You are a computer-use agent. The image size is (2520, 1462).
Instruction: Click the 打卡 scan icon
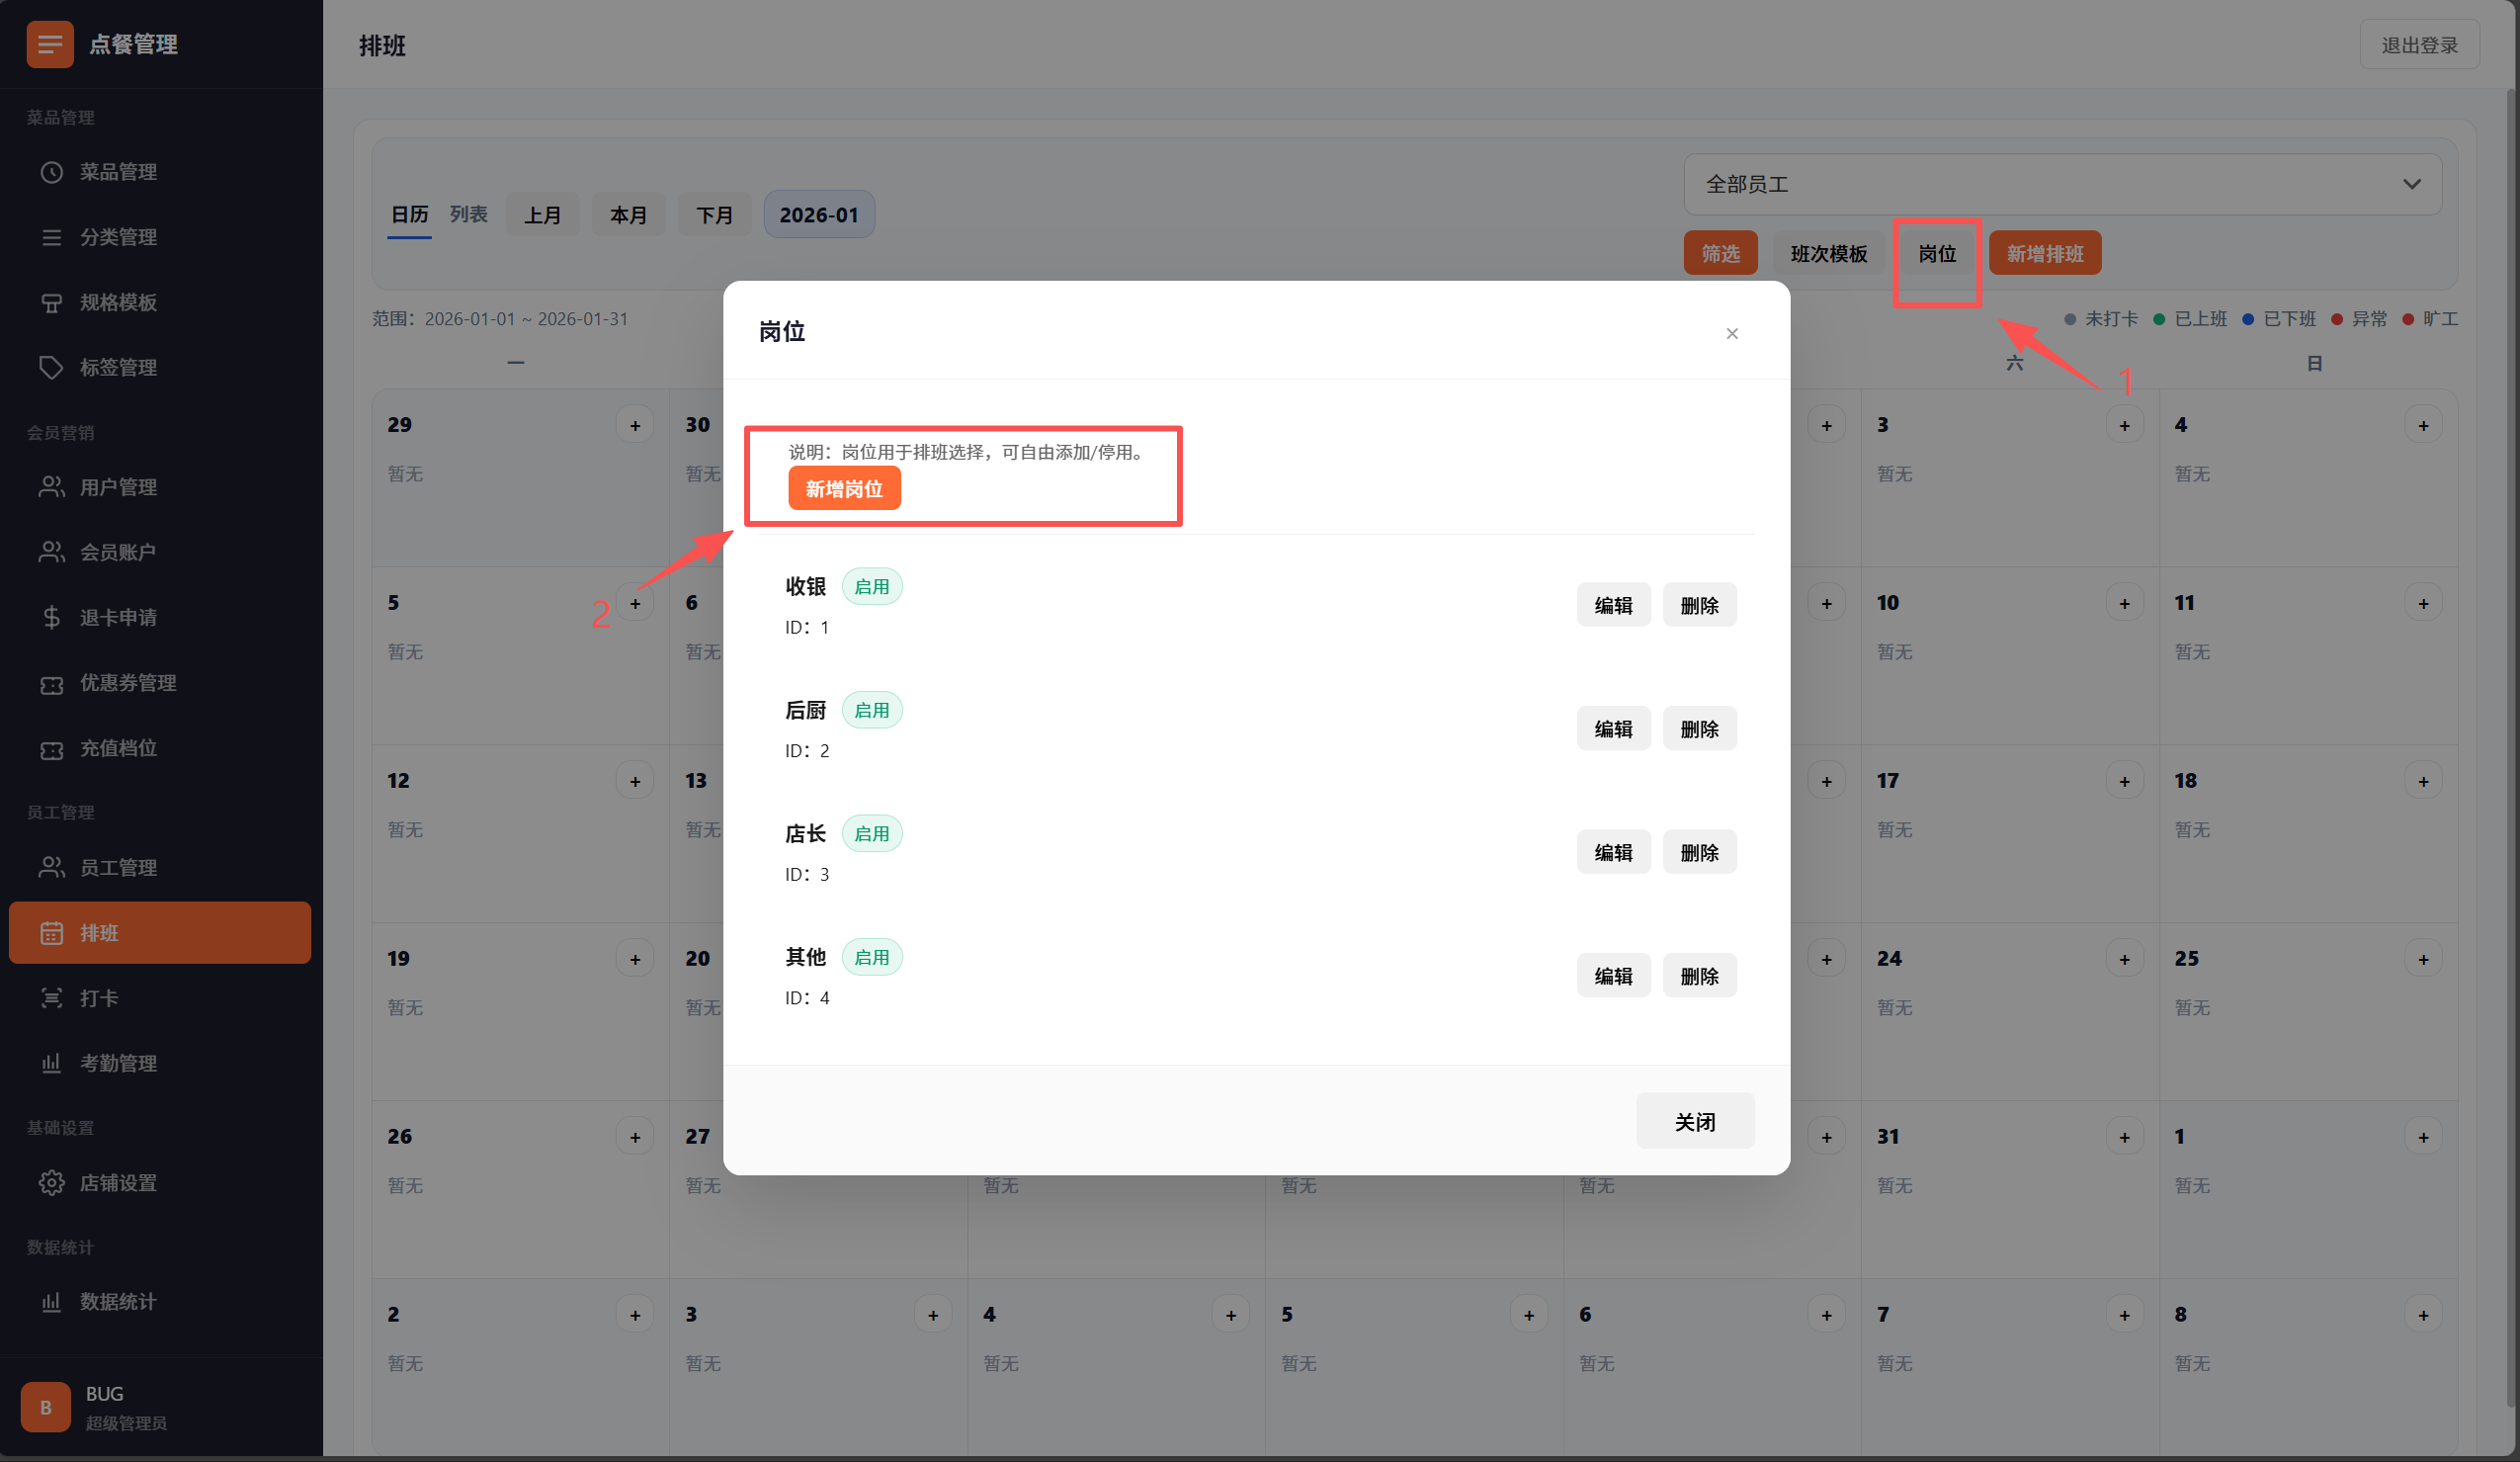[x=51, y=998]
